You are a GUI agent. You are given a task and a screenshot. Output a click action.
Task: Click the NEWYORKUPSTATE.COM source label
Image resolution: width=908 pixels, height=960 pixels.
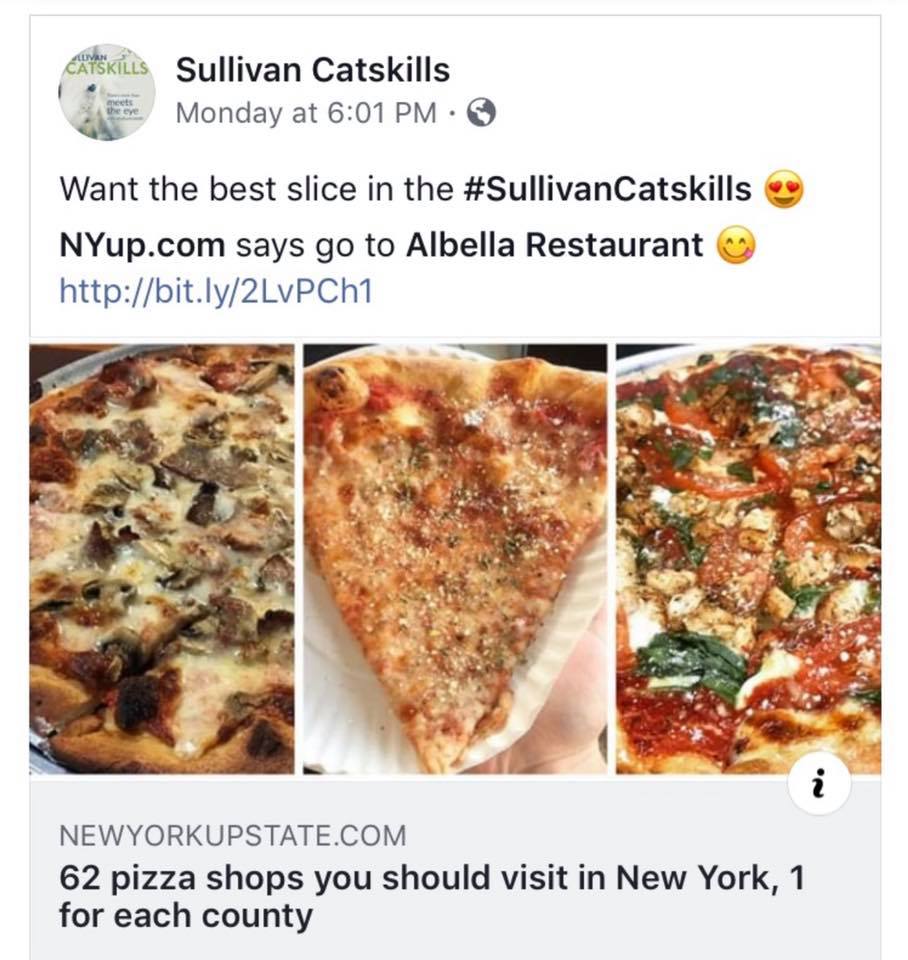(233, 836)
